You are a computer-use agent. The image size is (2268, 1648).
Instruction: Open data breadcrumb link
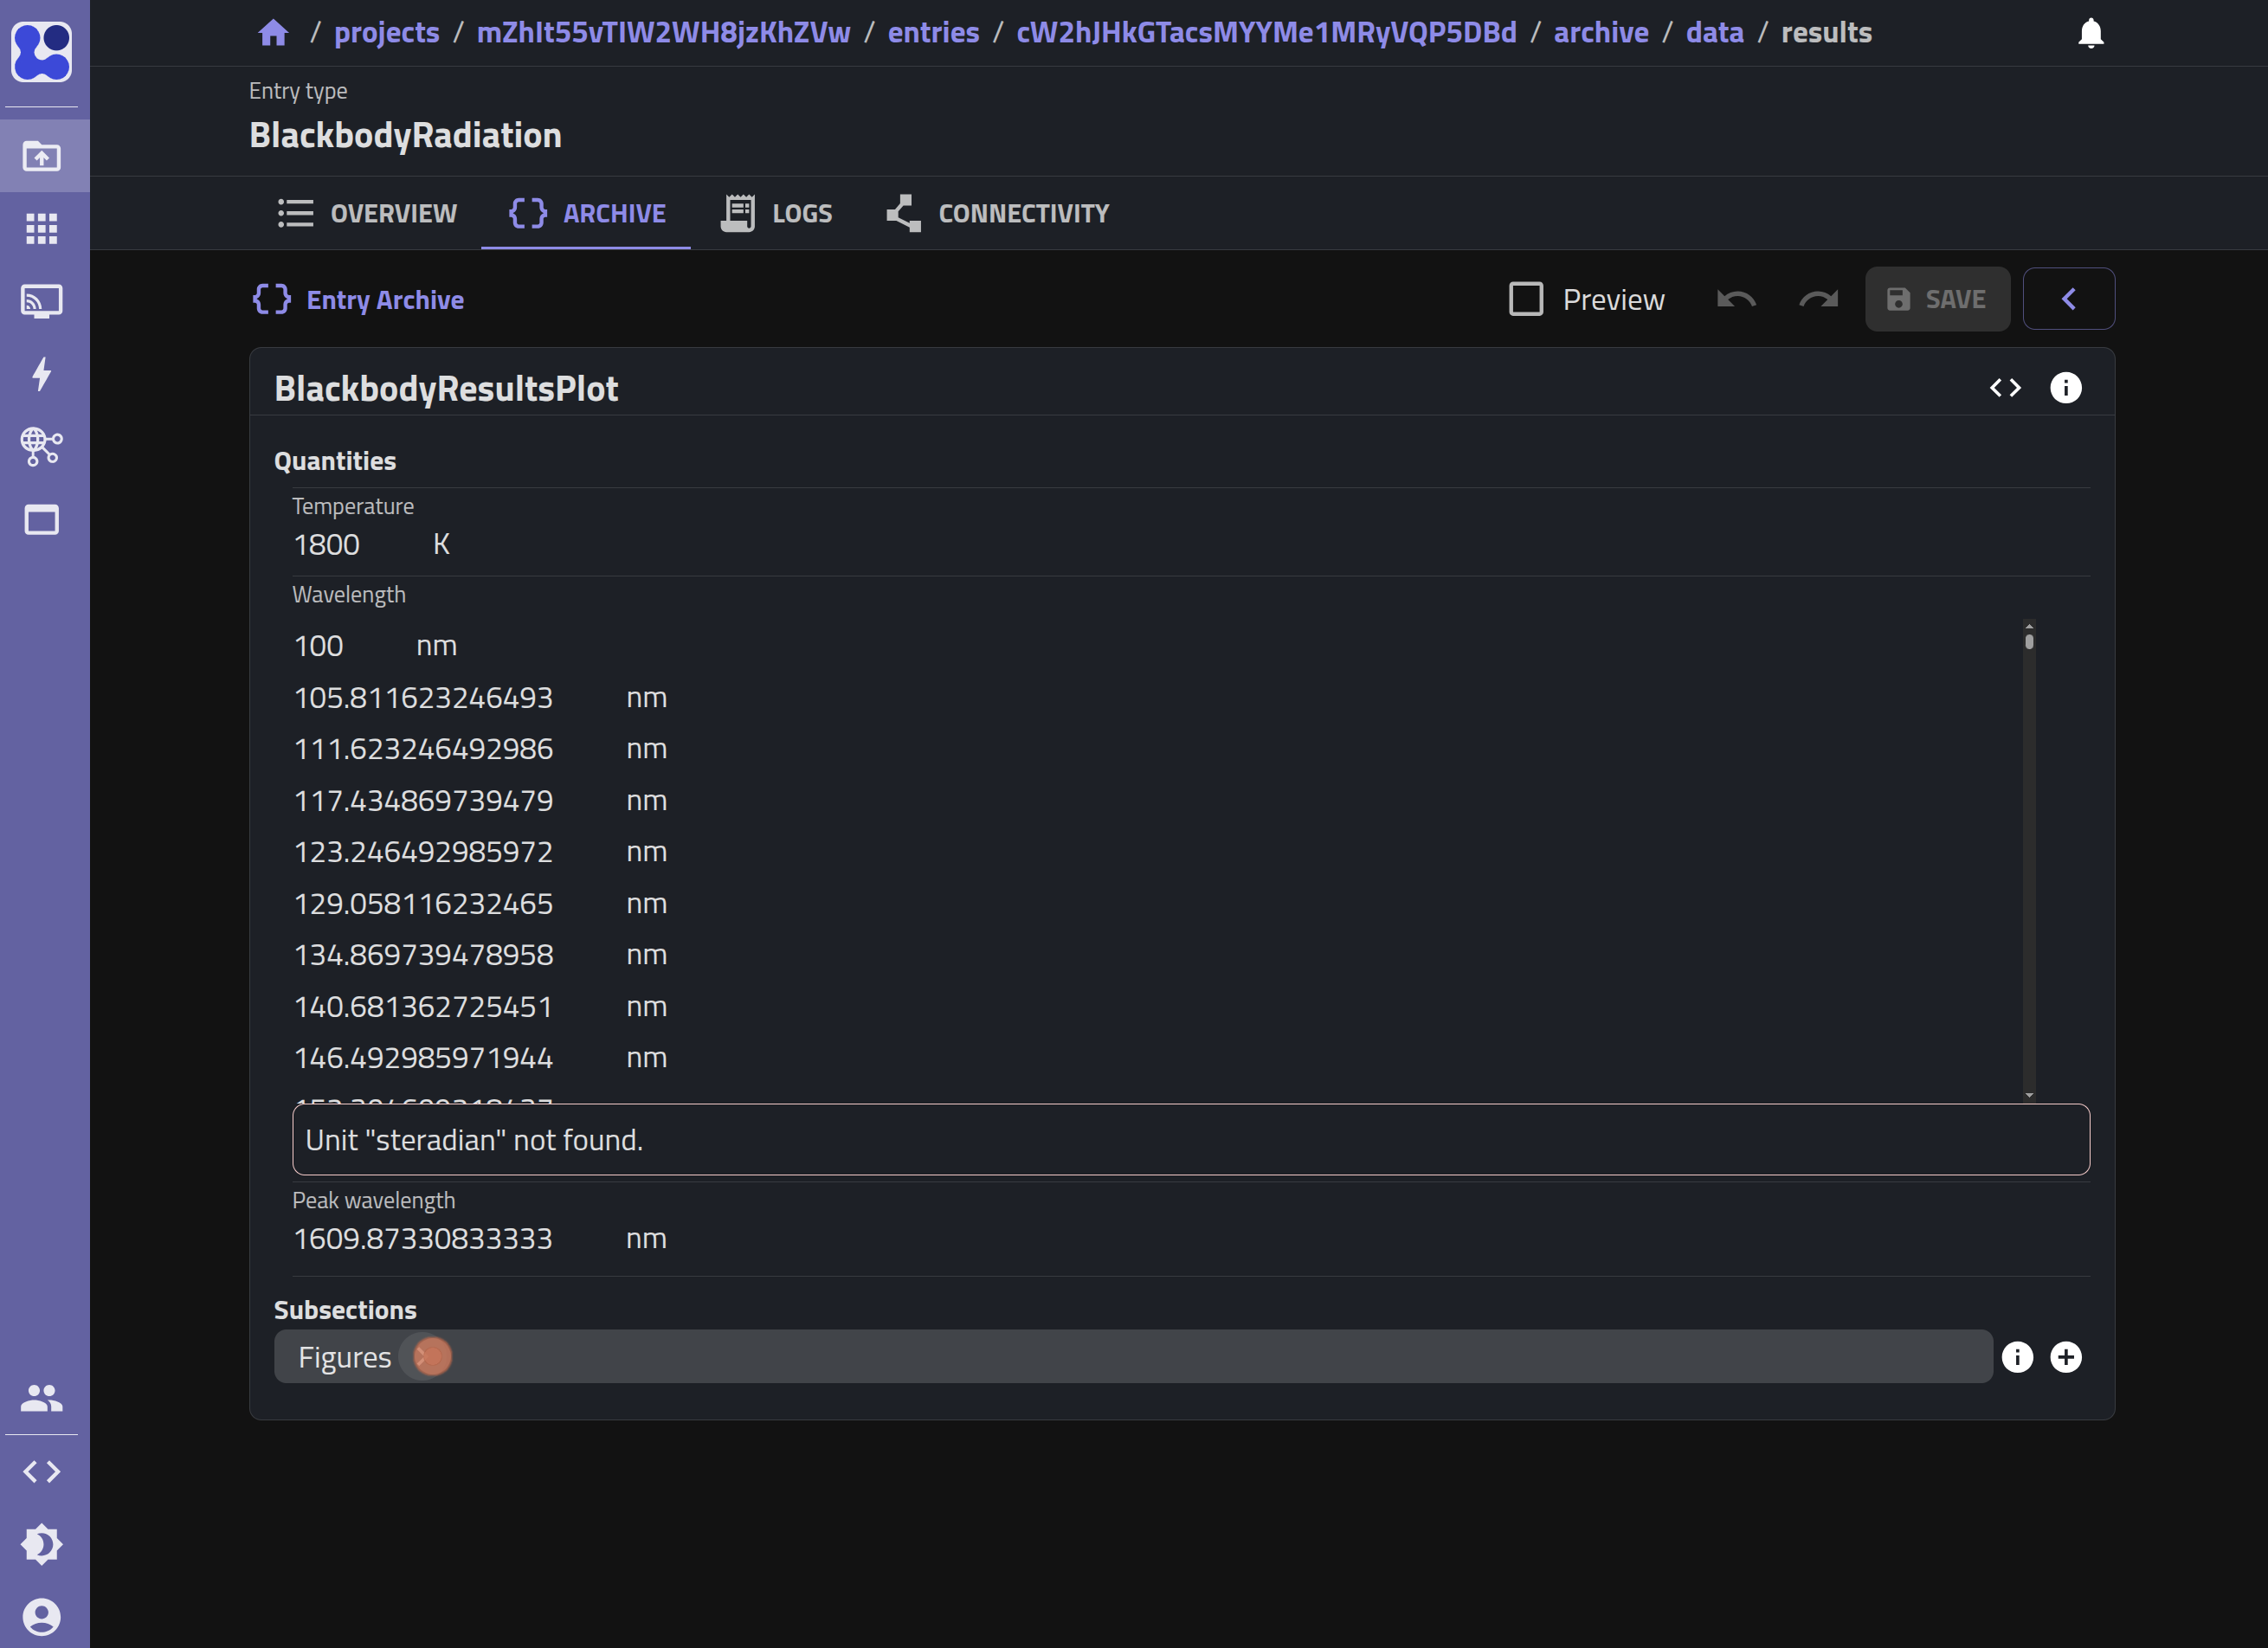pyautogui.click(x=1715, y=33)
